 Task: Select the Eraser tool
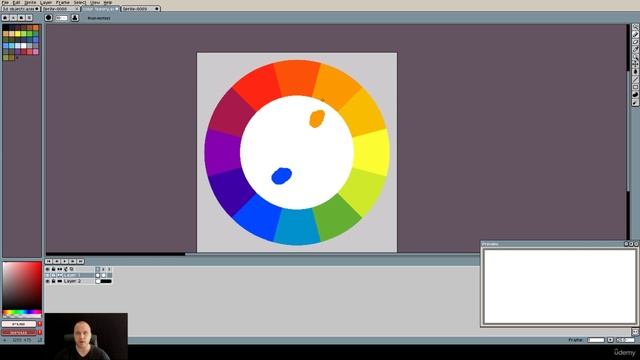click(635, 42)
